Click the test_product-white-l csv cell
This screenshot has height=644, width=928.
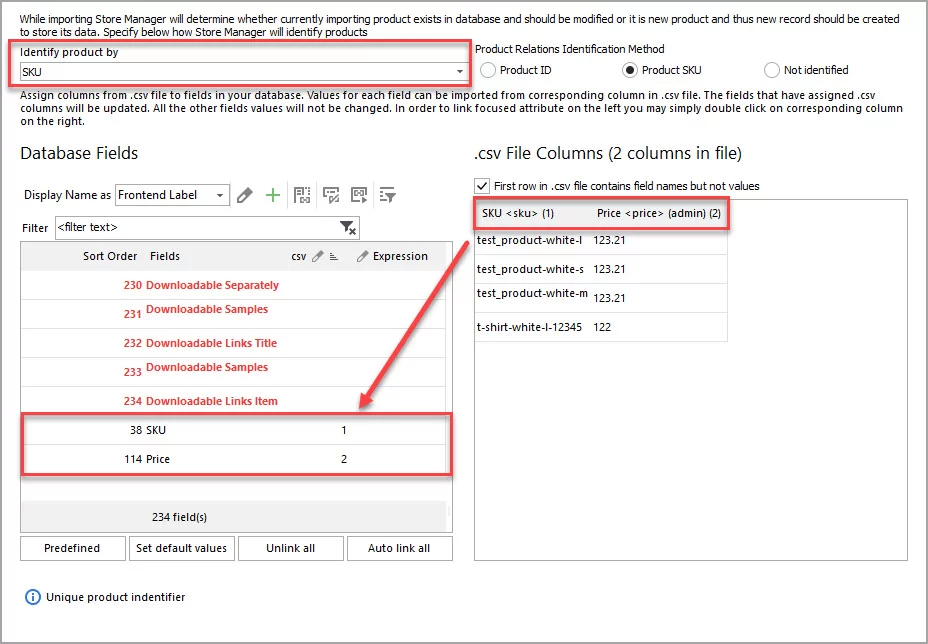tap(529, 240)
